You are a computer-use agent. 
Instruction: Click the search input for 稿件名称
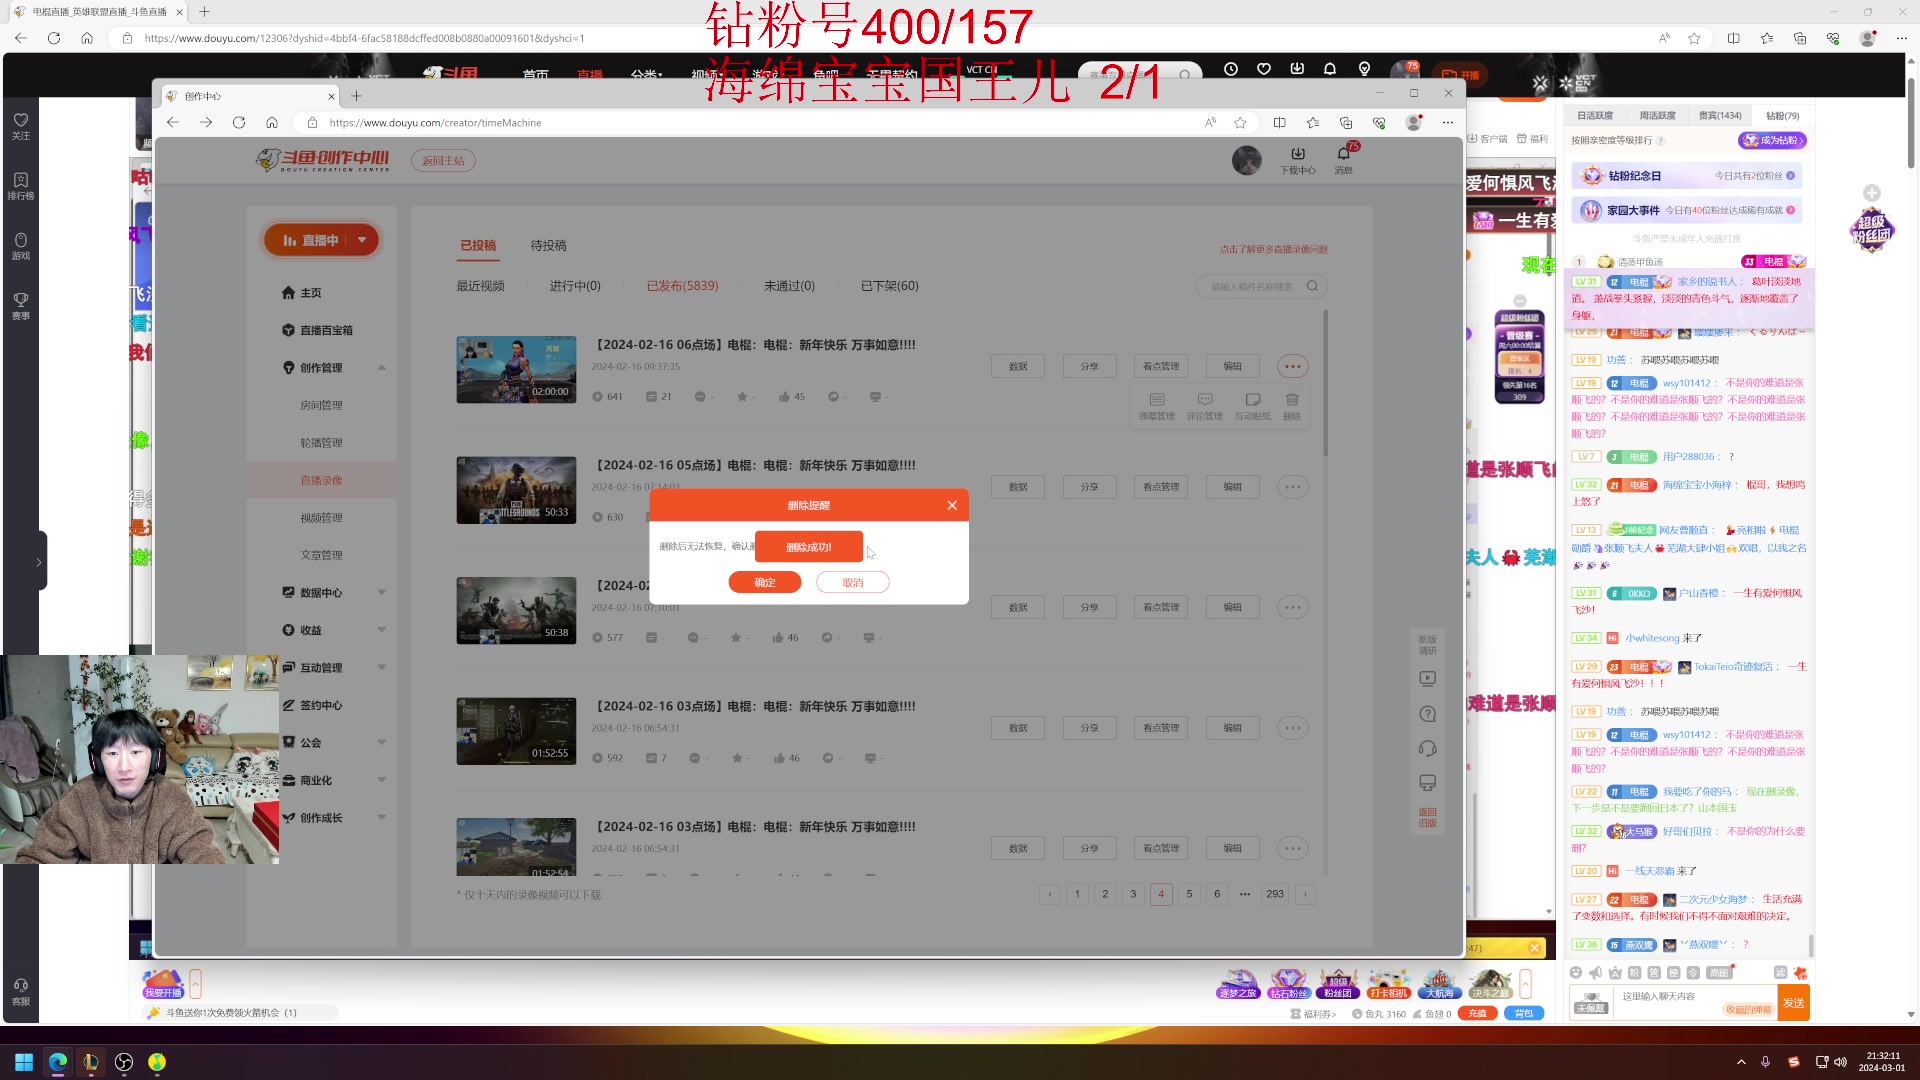1252,286
